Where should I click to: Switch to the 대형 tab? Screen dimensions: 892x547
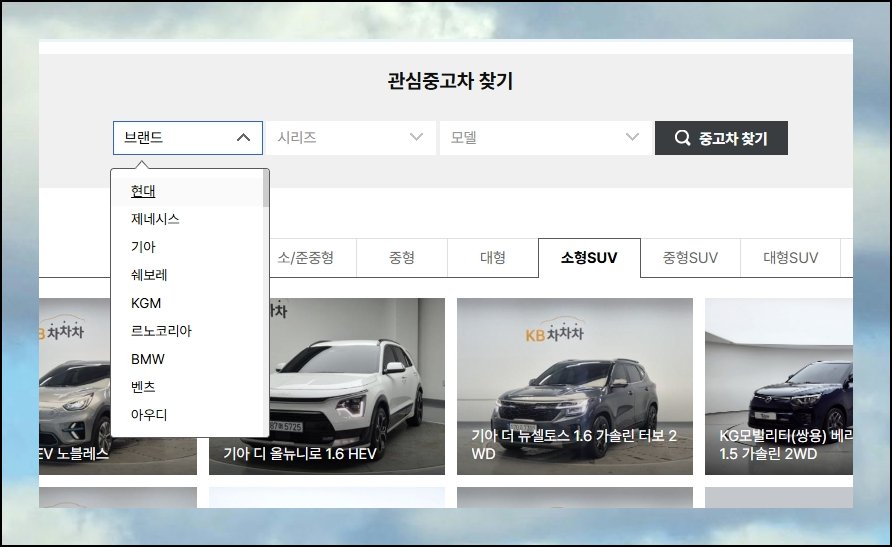point(493,258)
